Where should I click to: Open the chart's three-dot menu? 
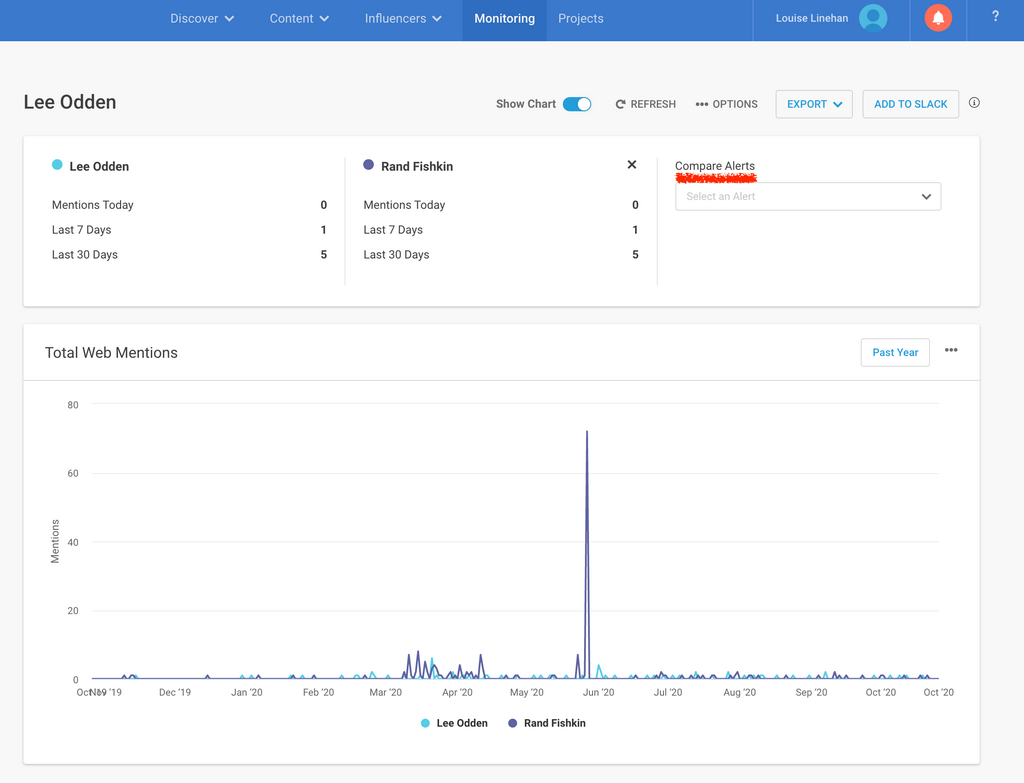coord(951,351)
